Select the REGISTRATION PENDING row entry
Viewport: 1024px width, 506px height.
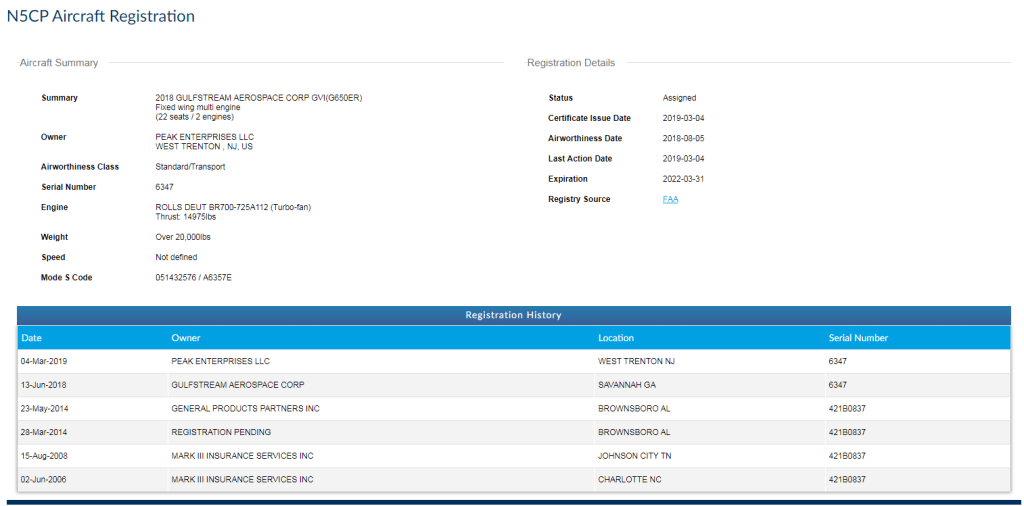click(x=221, y=432)
